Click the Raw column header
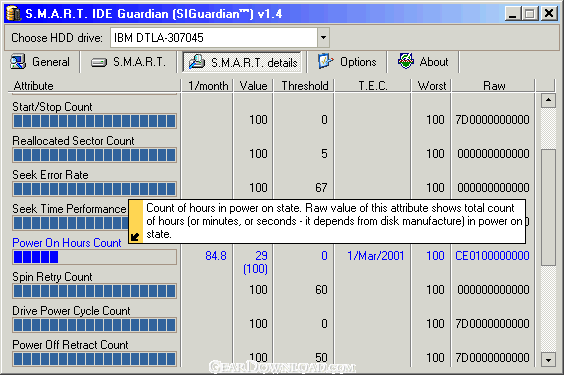 click(x=494, y=86)
